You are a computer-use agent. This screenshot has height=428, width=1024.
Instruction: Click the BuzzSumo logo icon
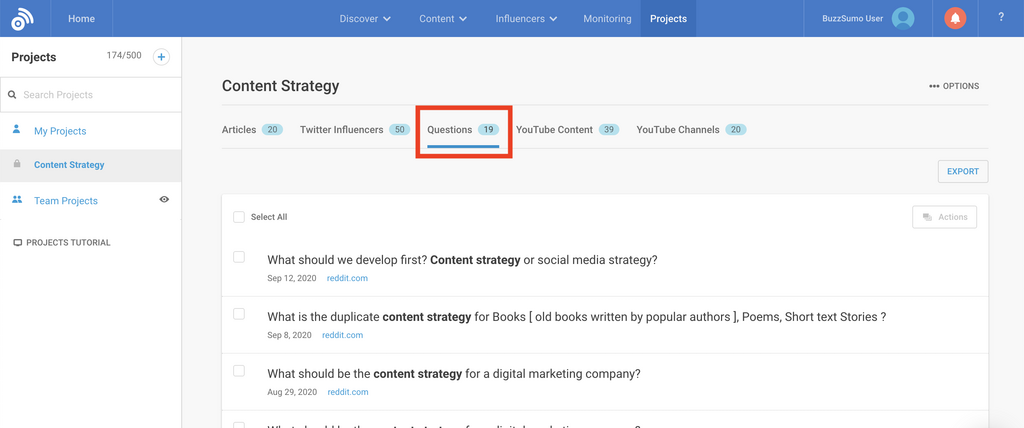click(x=22, y=18)
